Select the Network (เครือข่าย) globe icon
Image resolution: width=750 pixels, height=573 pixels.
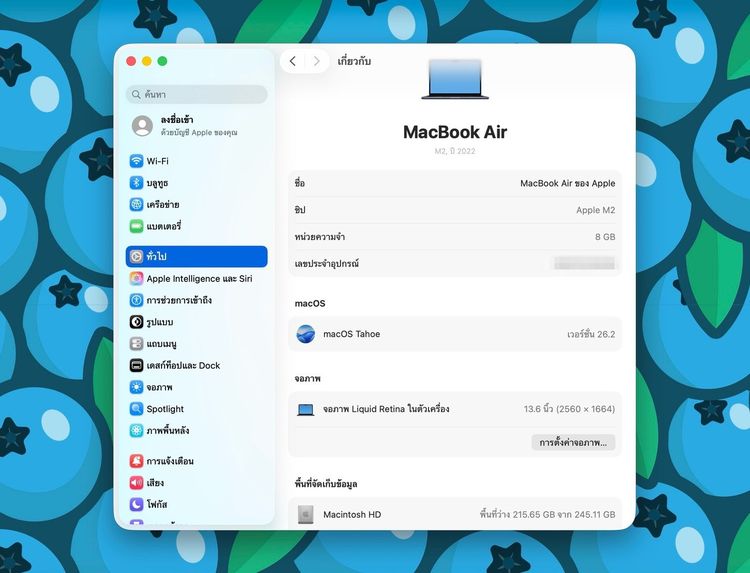[136, 204]
